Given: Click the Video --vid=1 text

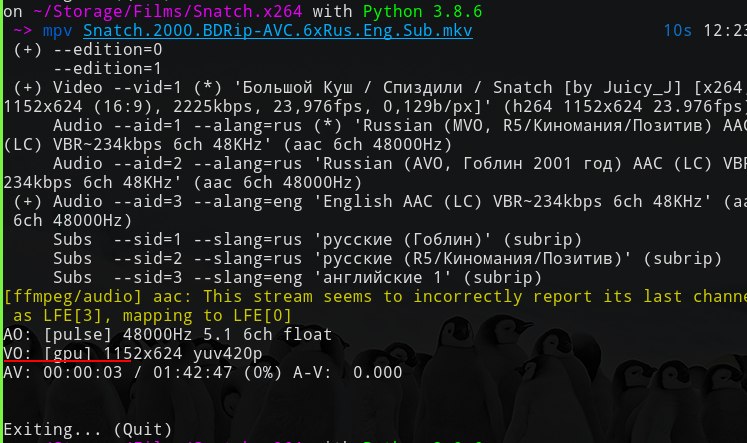Looking at the screenshot, I should click(117, 88).
